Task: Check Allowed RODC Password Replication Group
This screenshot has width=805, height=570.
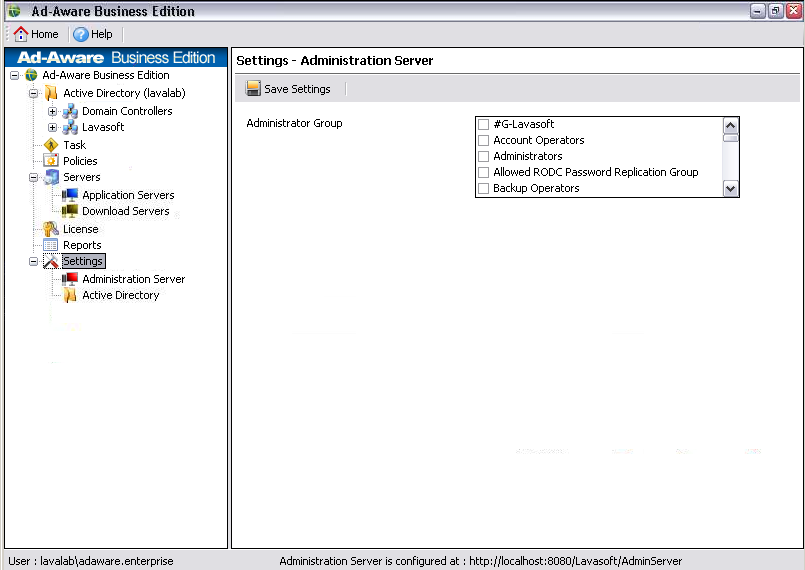Action: (x=483, y=172)
